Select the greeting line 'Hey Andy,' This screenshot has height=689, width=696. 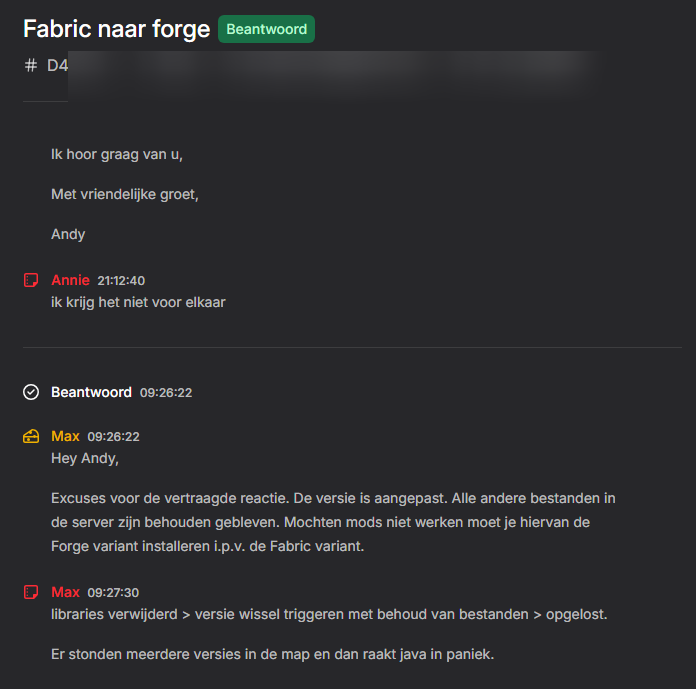click(84, 458)
